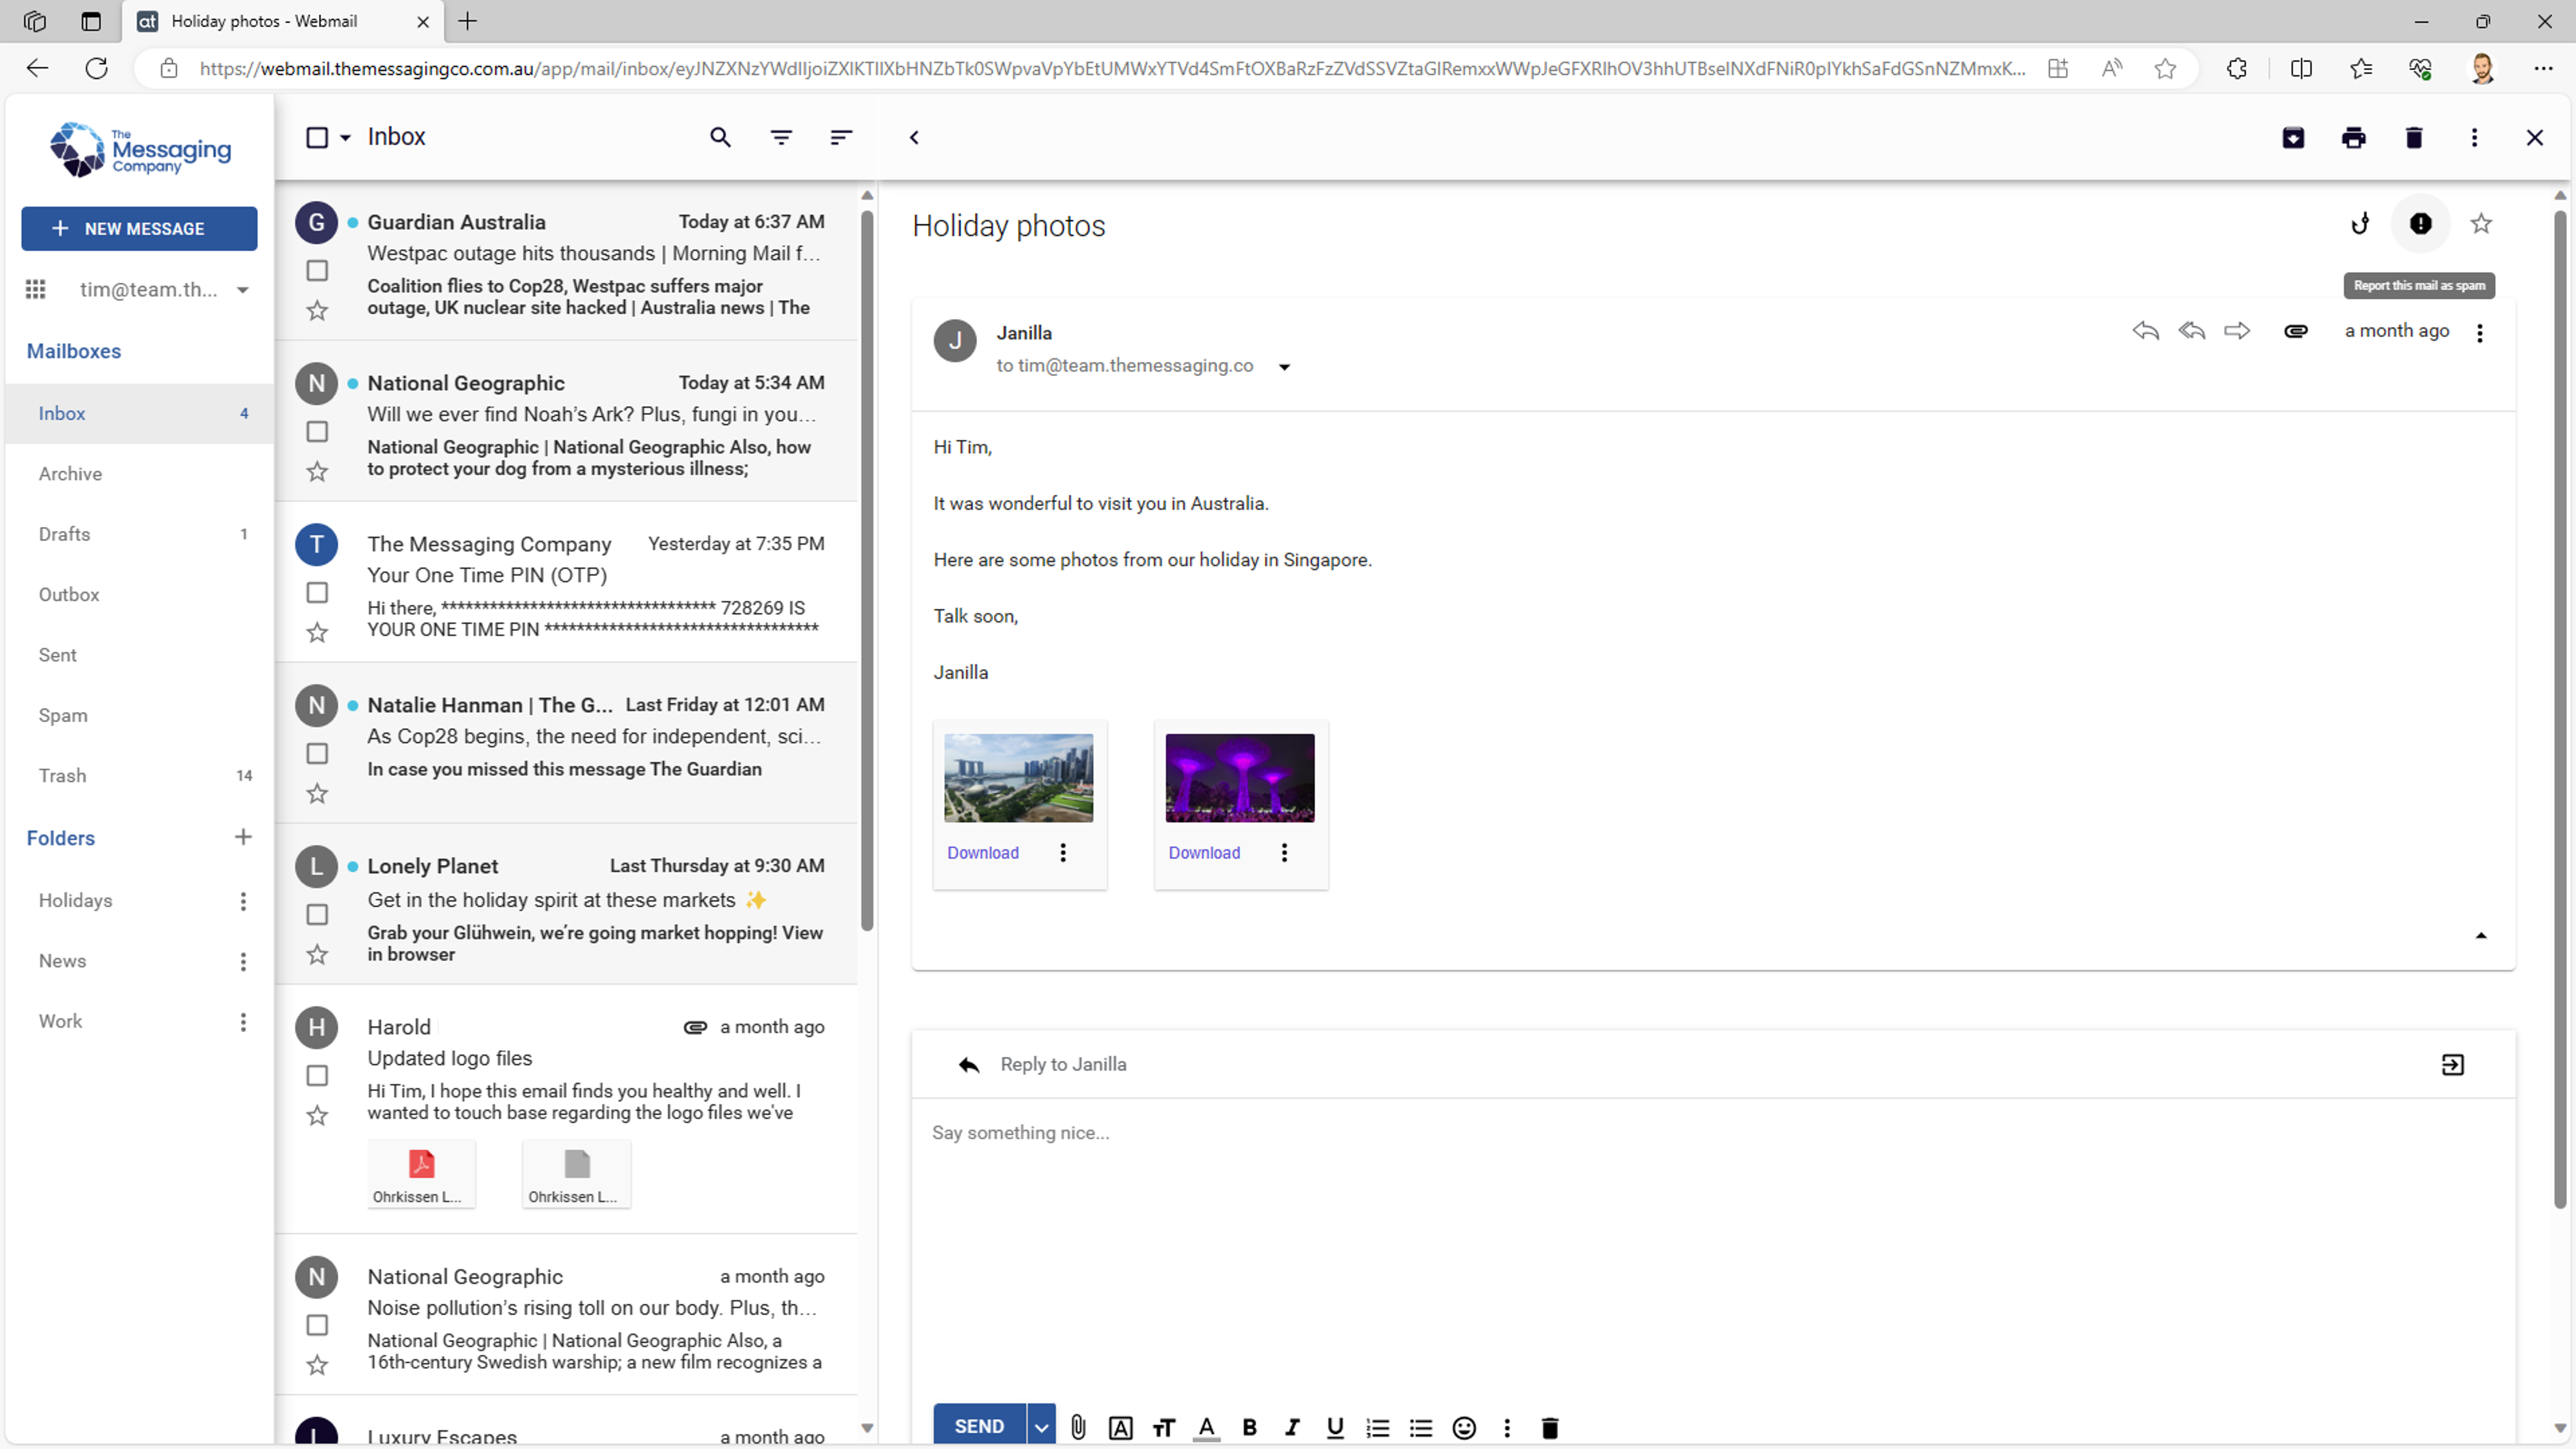
Task: Insert a numbered list
Action: (1378, 1428)
